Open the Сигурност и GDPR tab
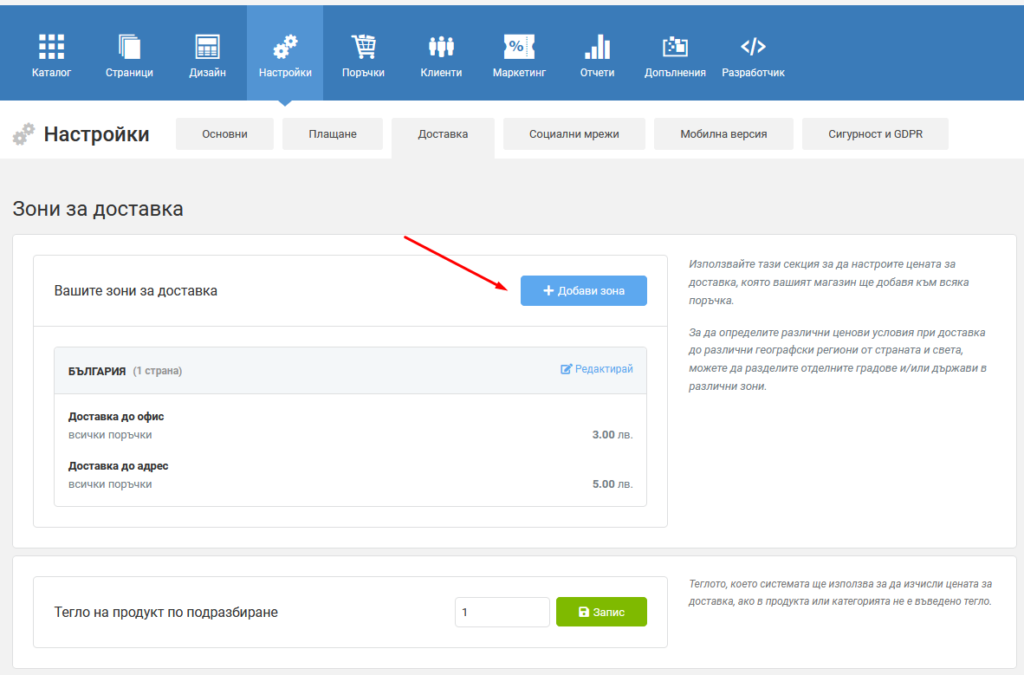 tap(875, 134)
